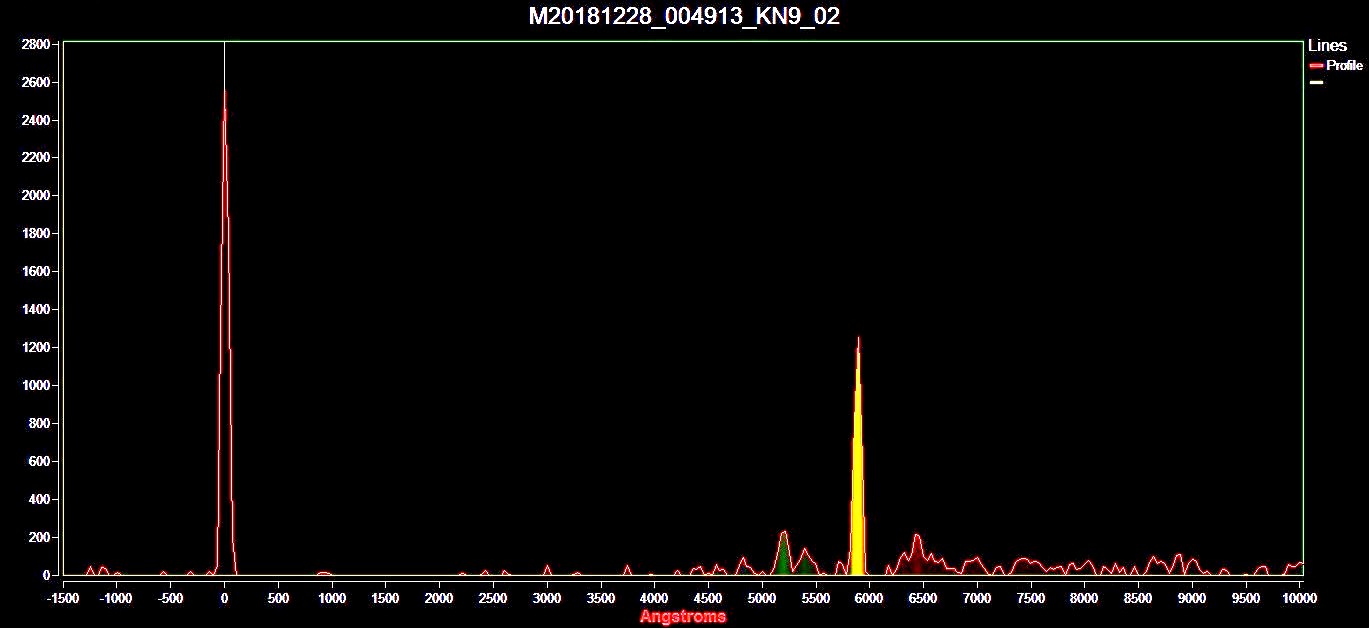1369x629 pixels.
Task: Click the 9500 x-axis label
Action: coord(1246,598)
